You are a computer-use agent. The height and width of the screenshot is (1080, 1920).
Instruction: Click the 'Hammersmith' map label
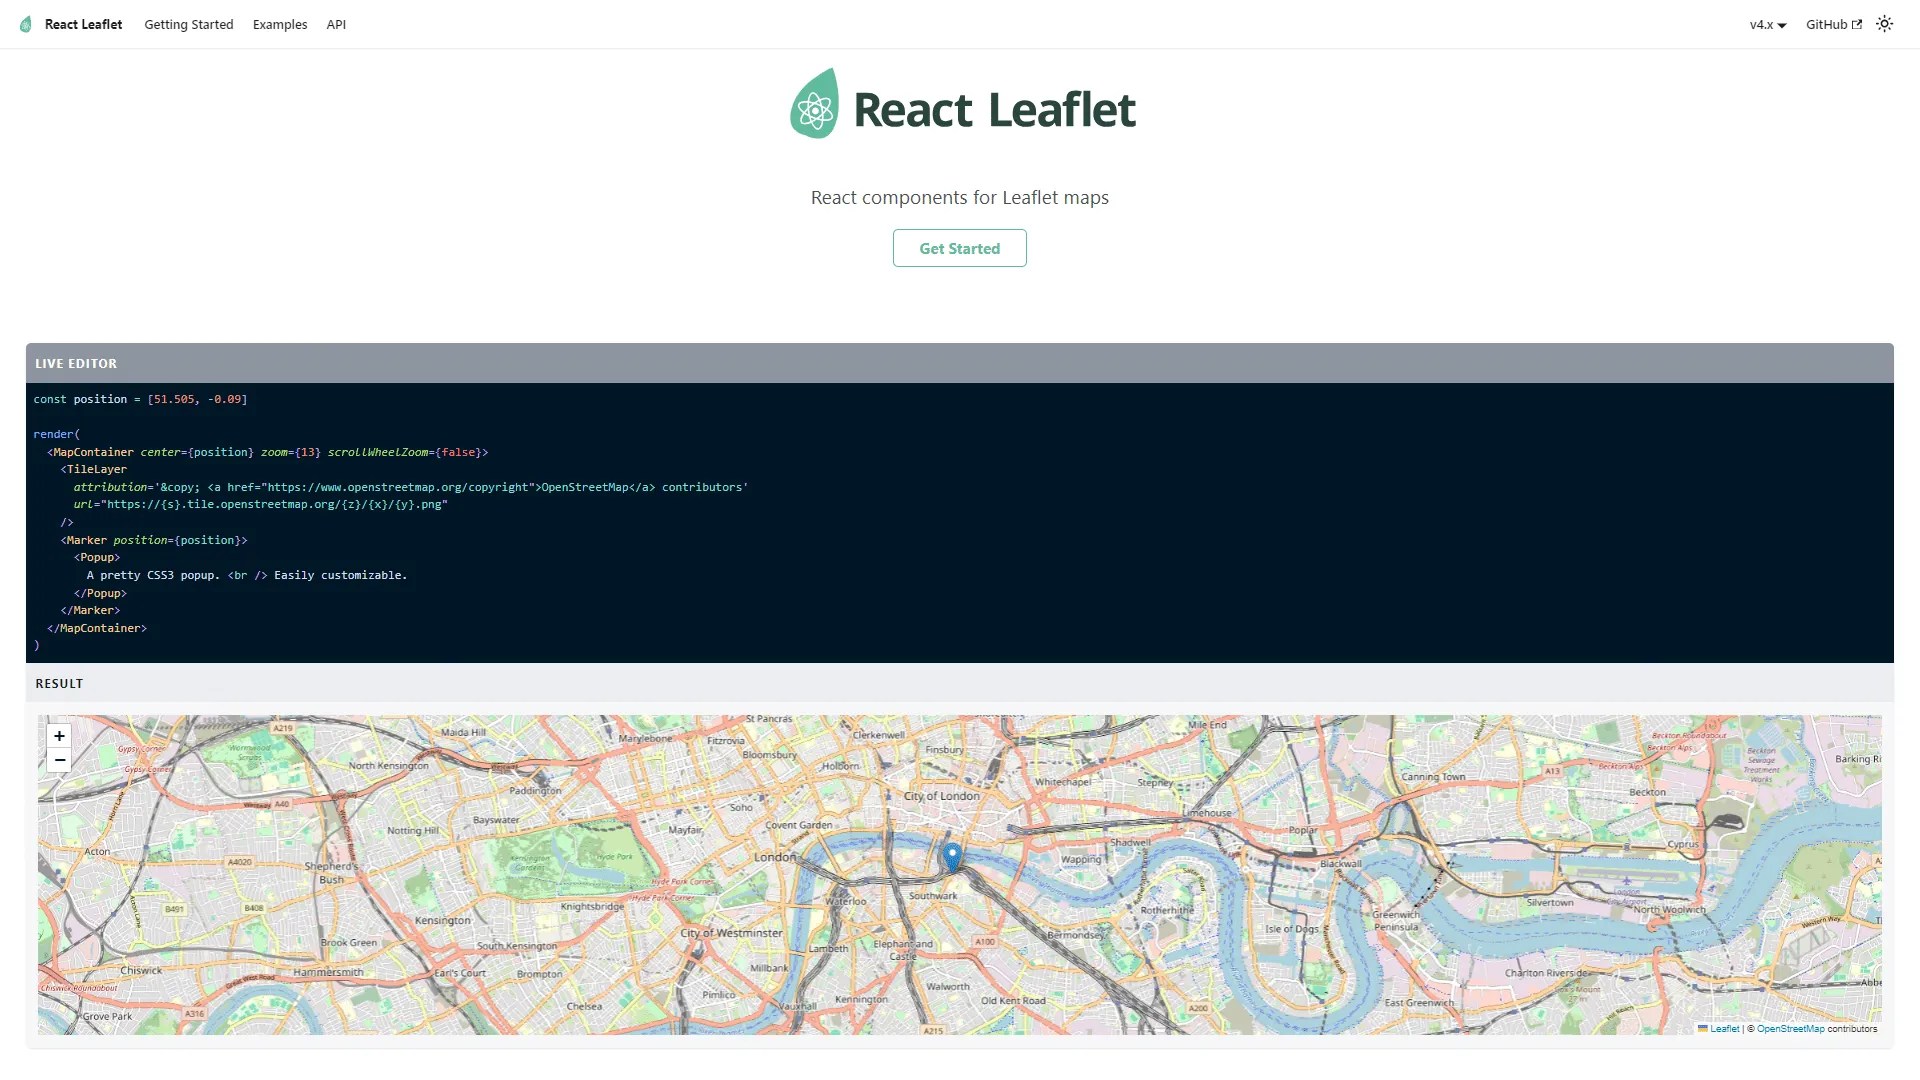click(x=328, y=972)
